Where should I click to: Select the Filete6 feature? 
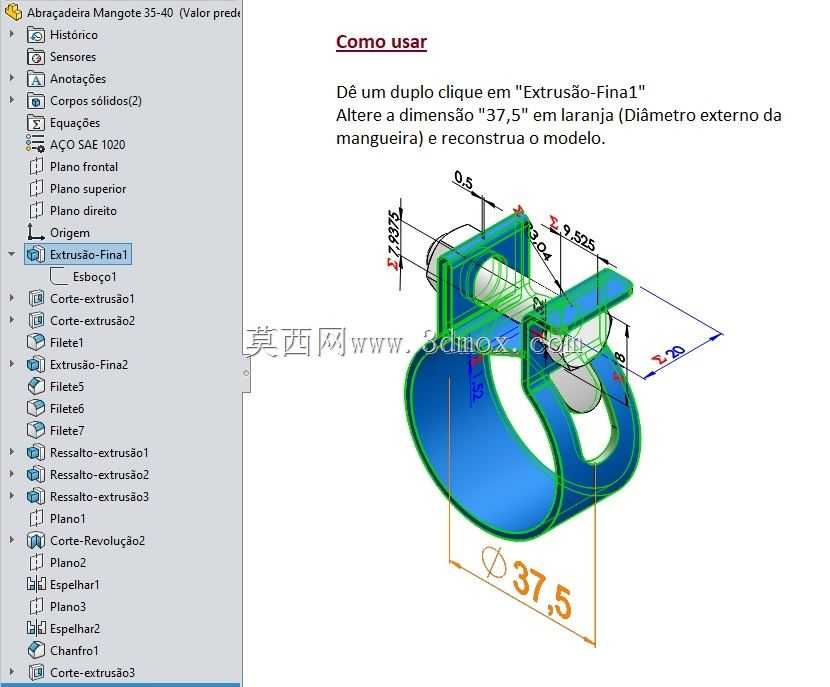67,409
